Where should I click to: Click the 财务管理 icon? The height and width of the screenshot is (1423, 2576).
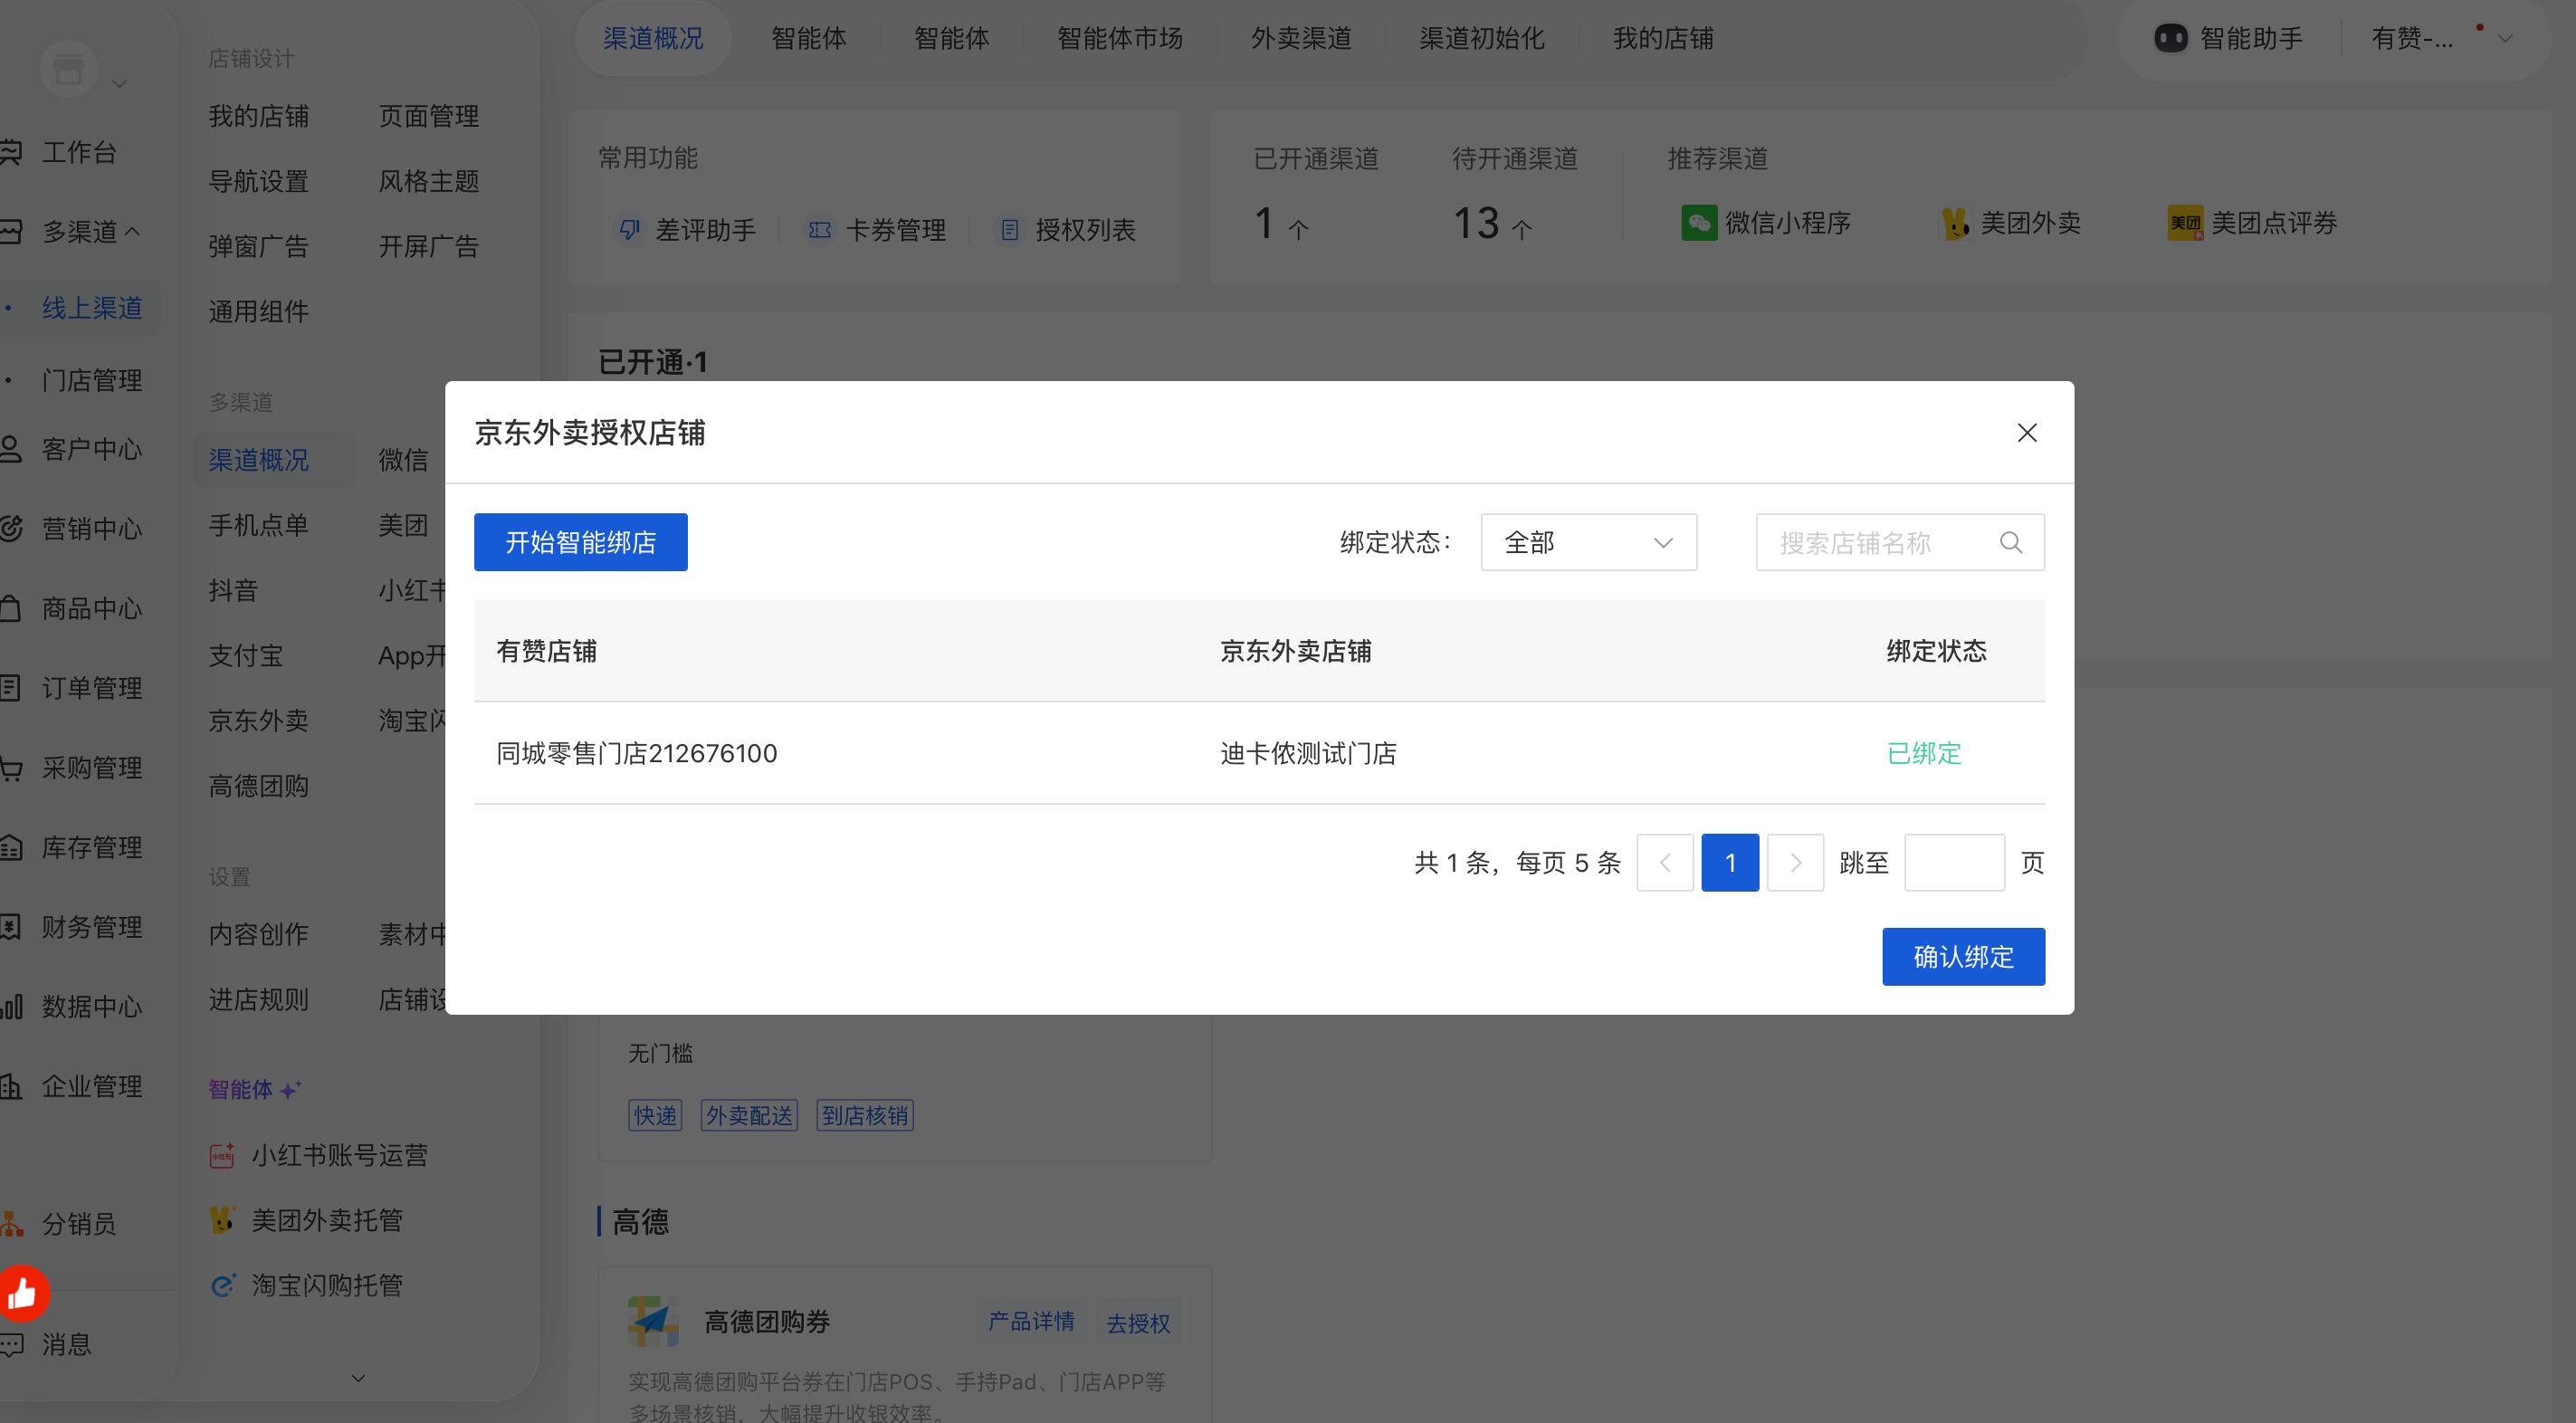11,927
